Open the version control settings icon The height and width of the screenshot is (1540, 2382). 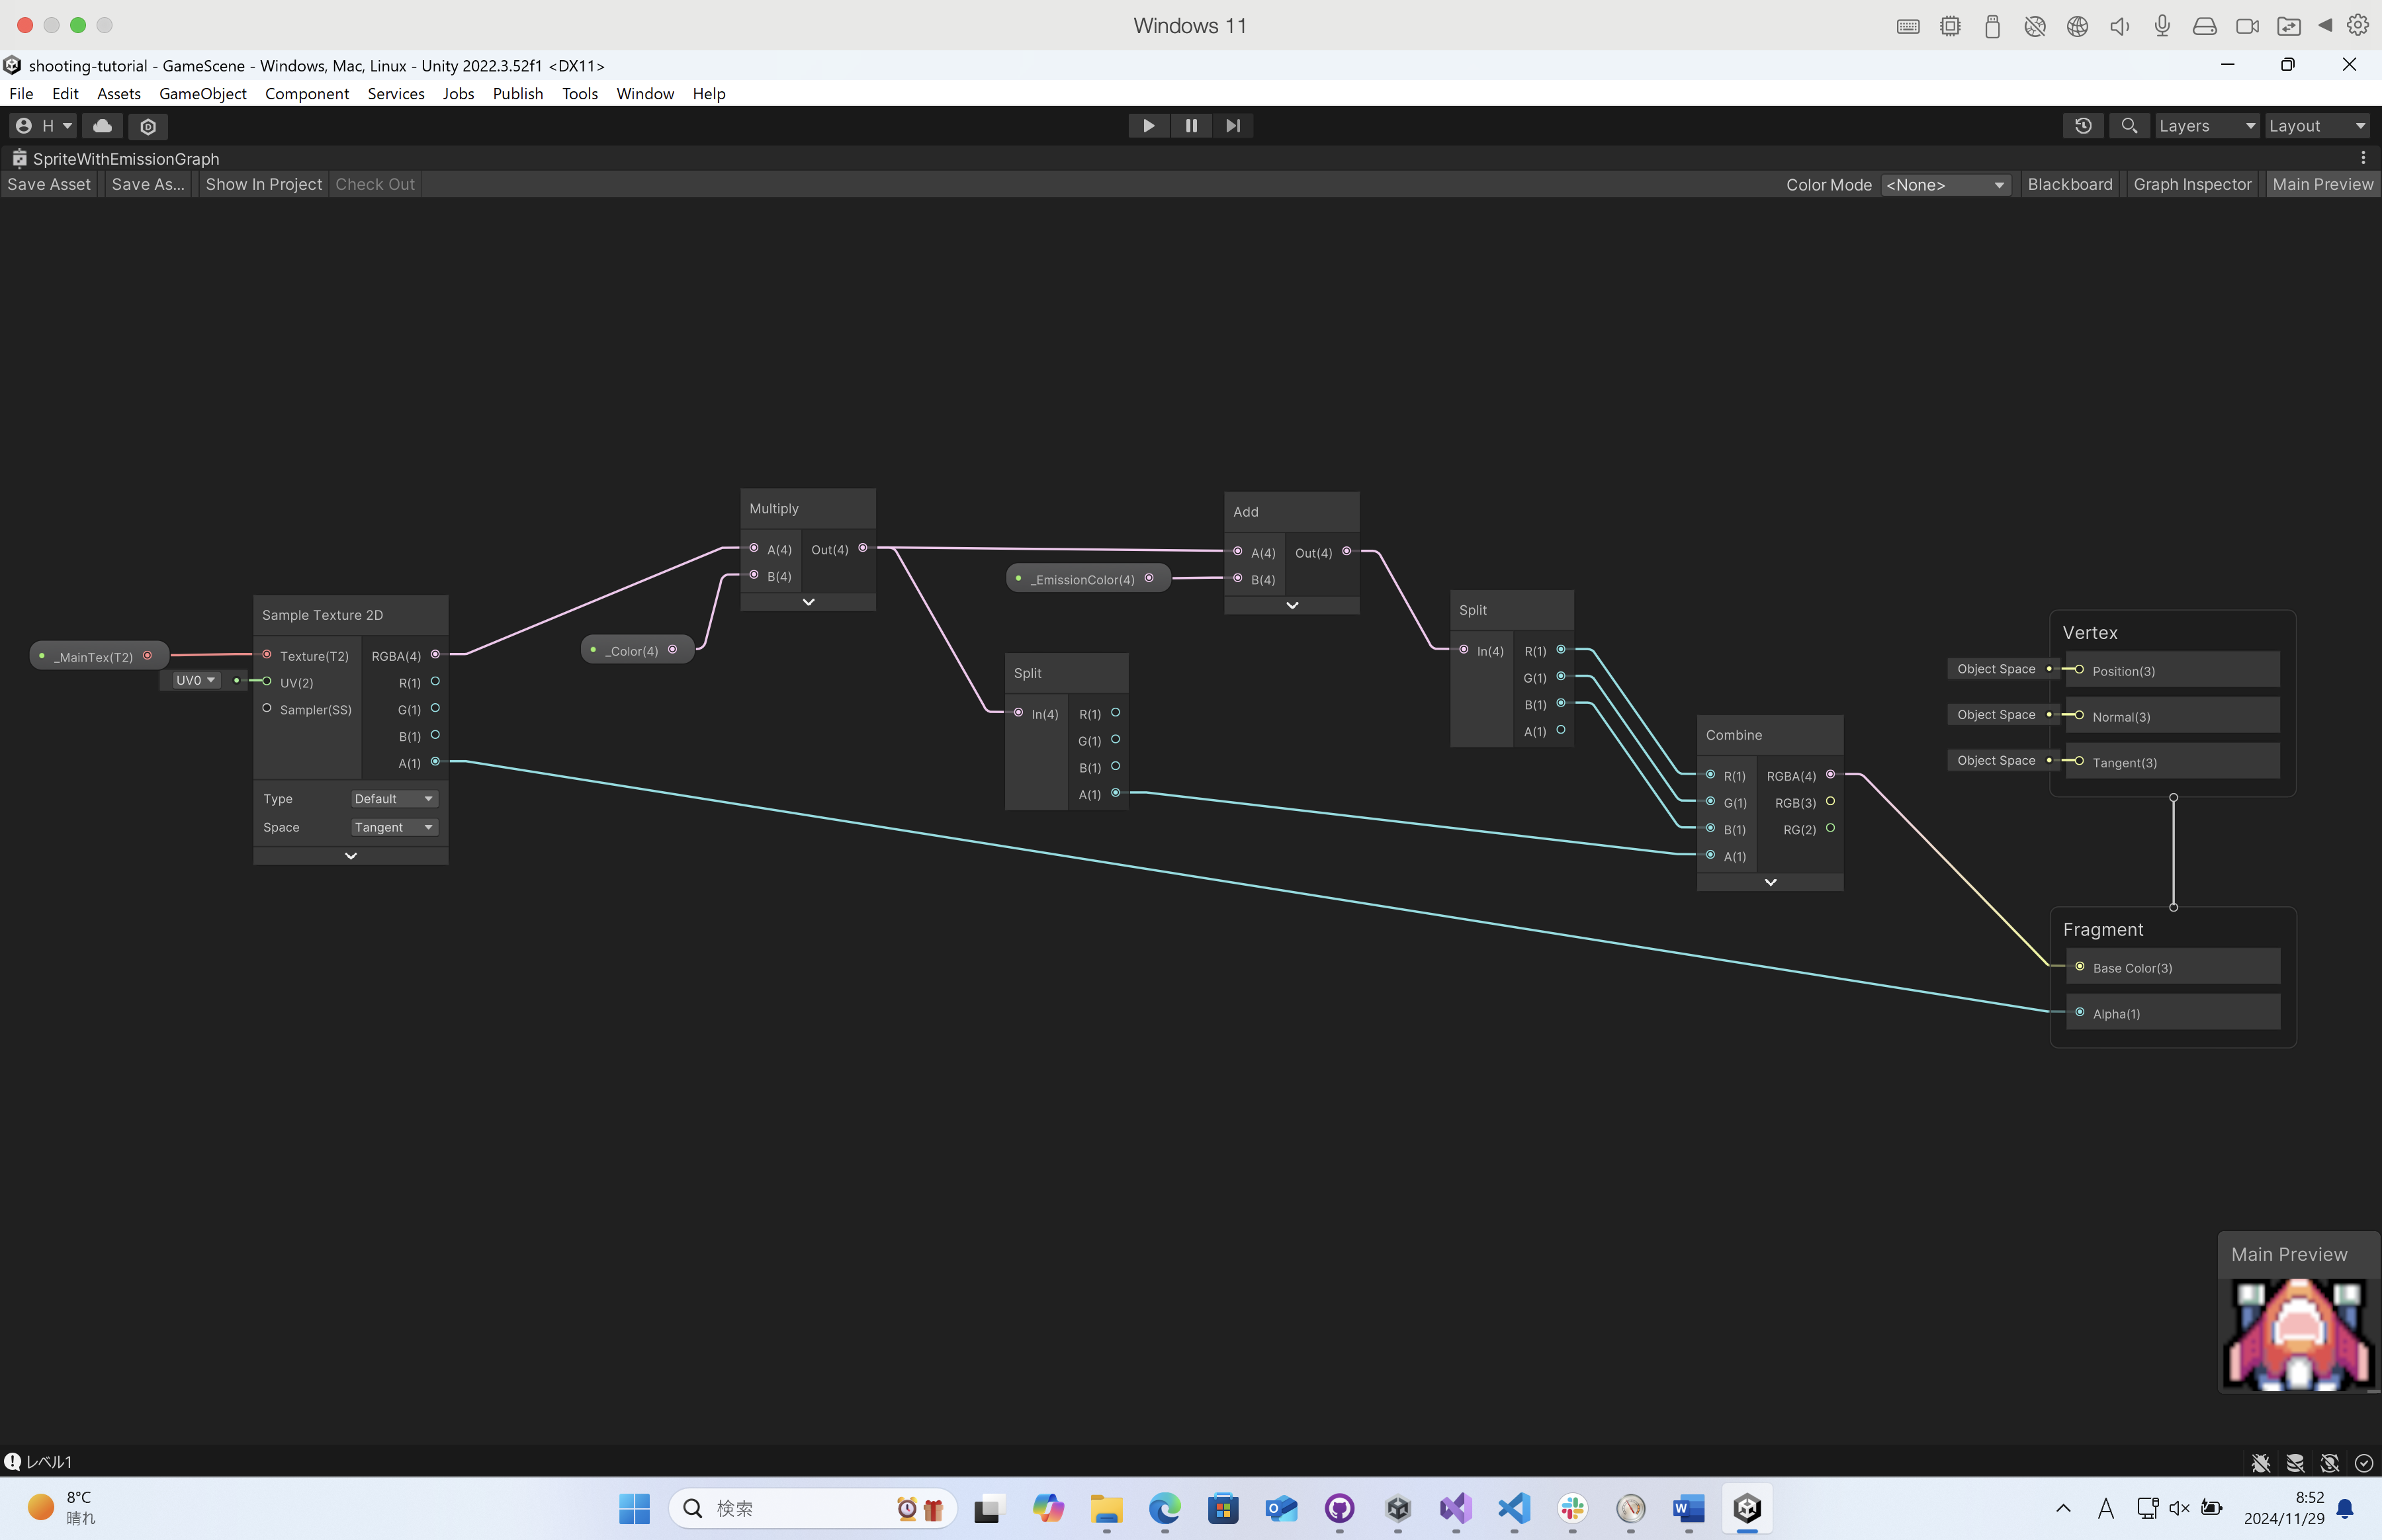pyautogui.click(x=148, y=126)
